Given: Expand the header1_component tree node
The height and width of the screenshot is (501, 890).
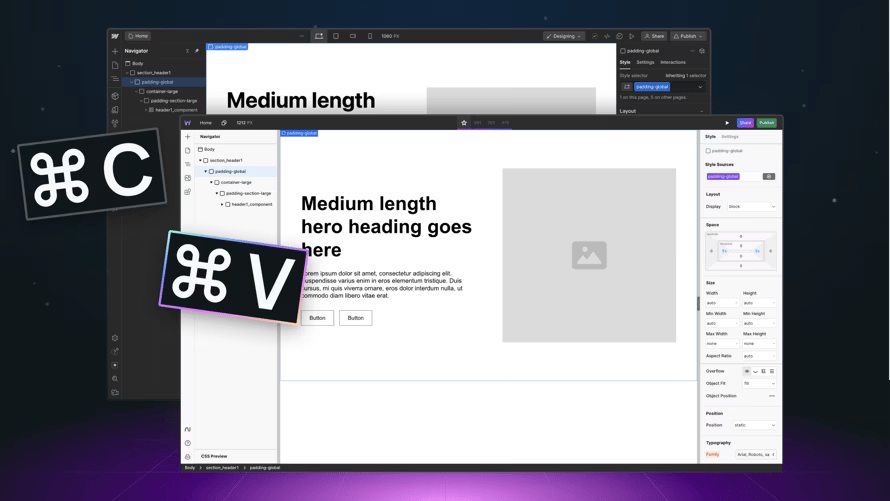Looking at the screenshot, I should coord(222,204).
